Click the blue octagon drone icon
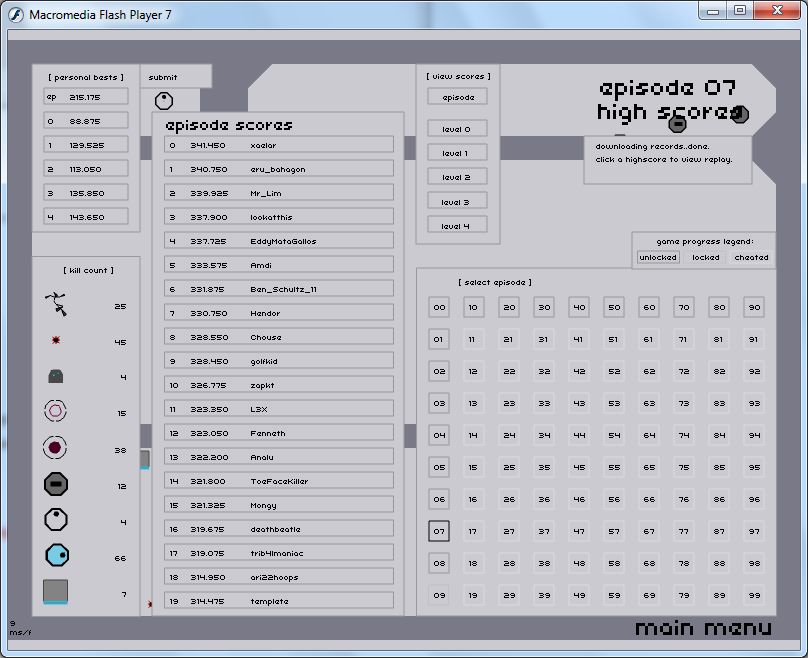Screen dimensions: 808x658 tap(57, 555)
